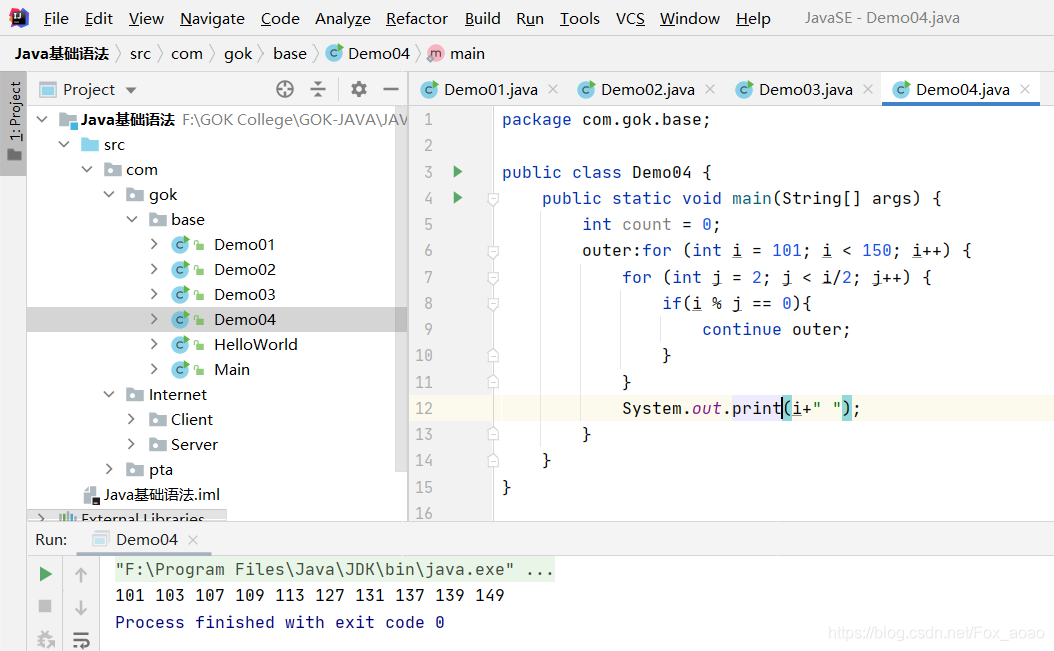Click 'continue outer;' on line 9
This screenshot has height=651, width=1054.
[x=776, y=330]
